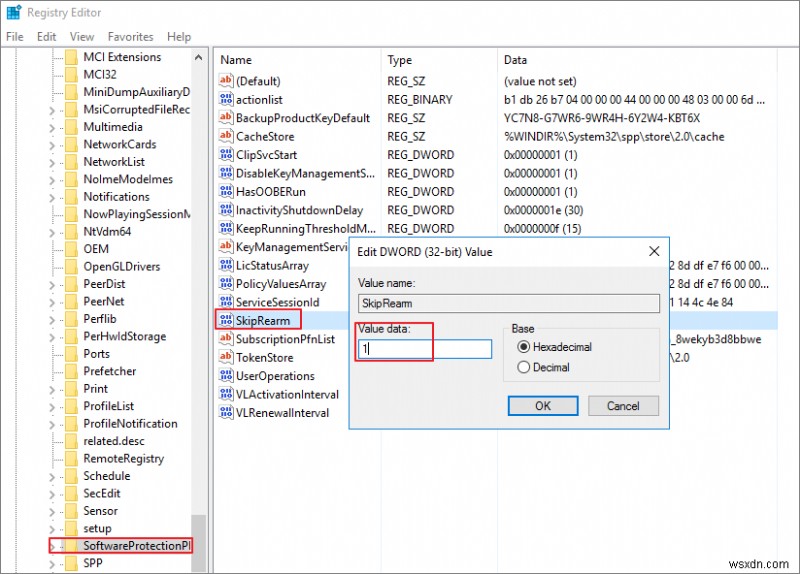Viewport: 800px width, 574px height.
Task: Expand the Notifications tree node
Action: click(52, 197)
